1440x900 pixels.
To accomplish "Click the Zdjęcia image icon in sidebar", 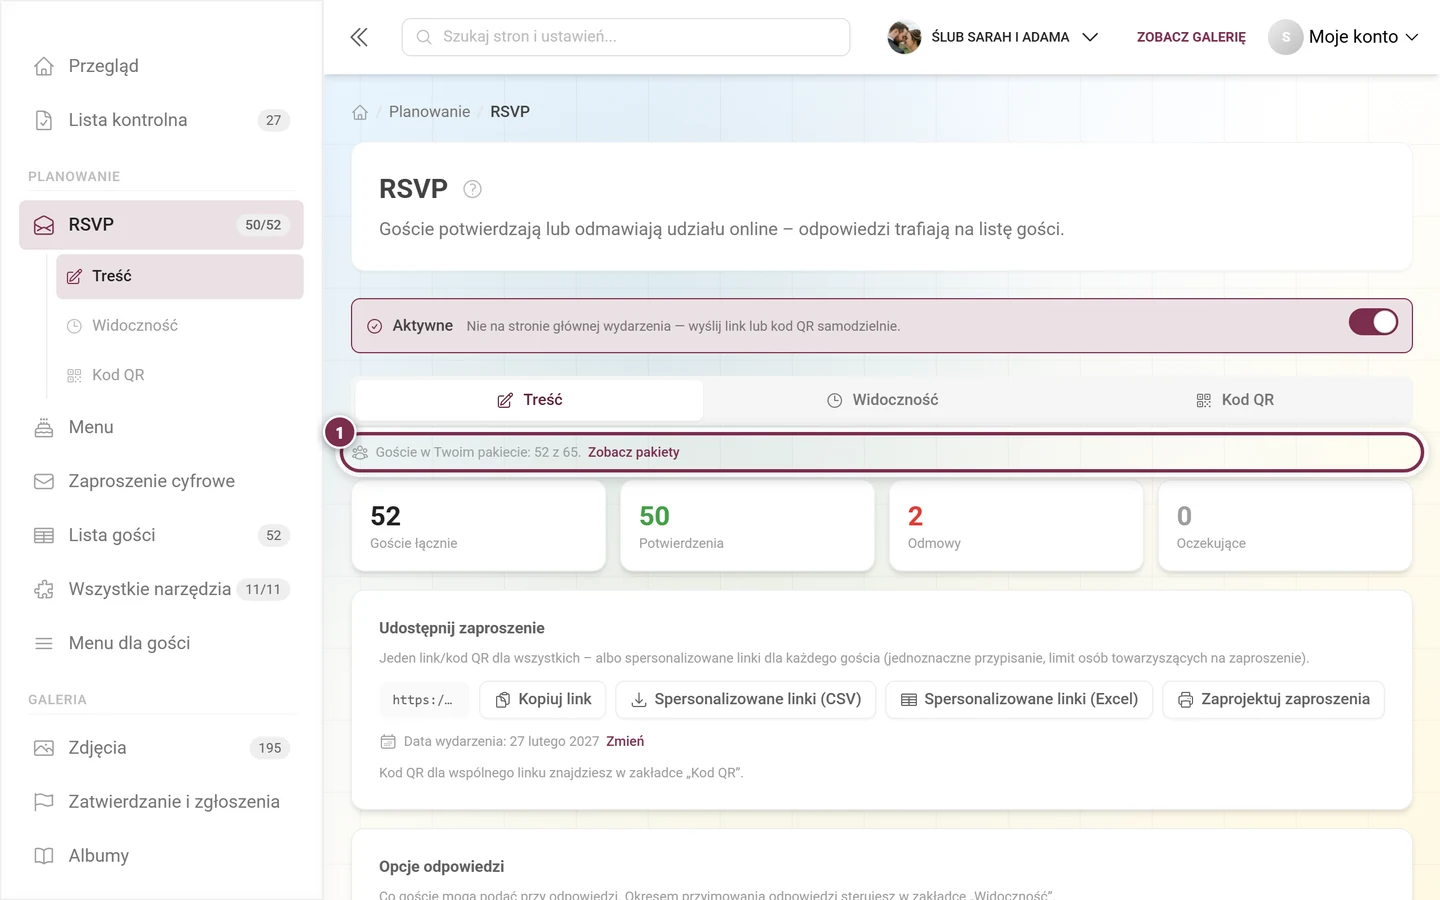I will pos(44,748).
